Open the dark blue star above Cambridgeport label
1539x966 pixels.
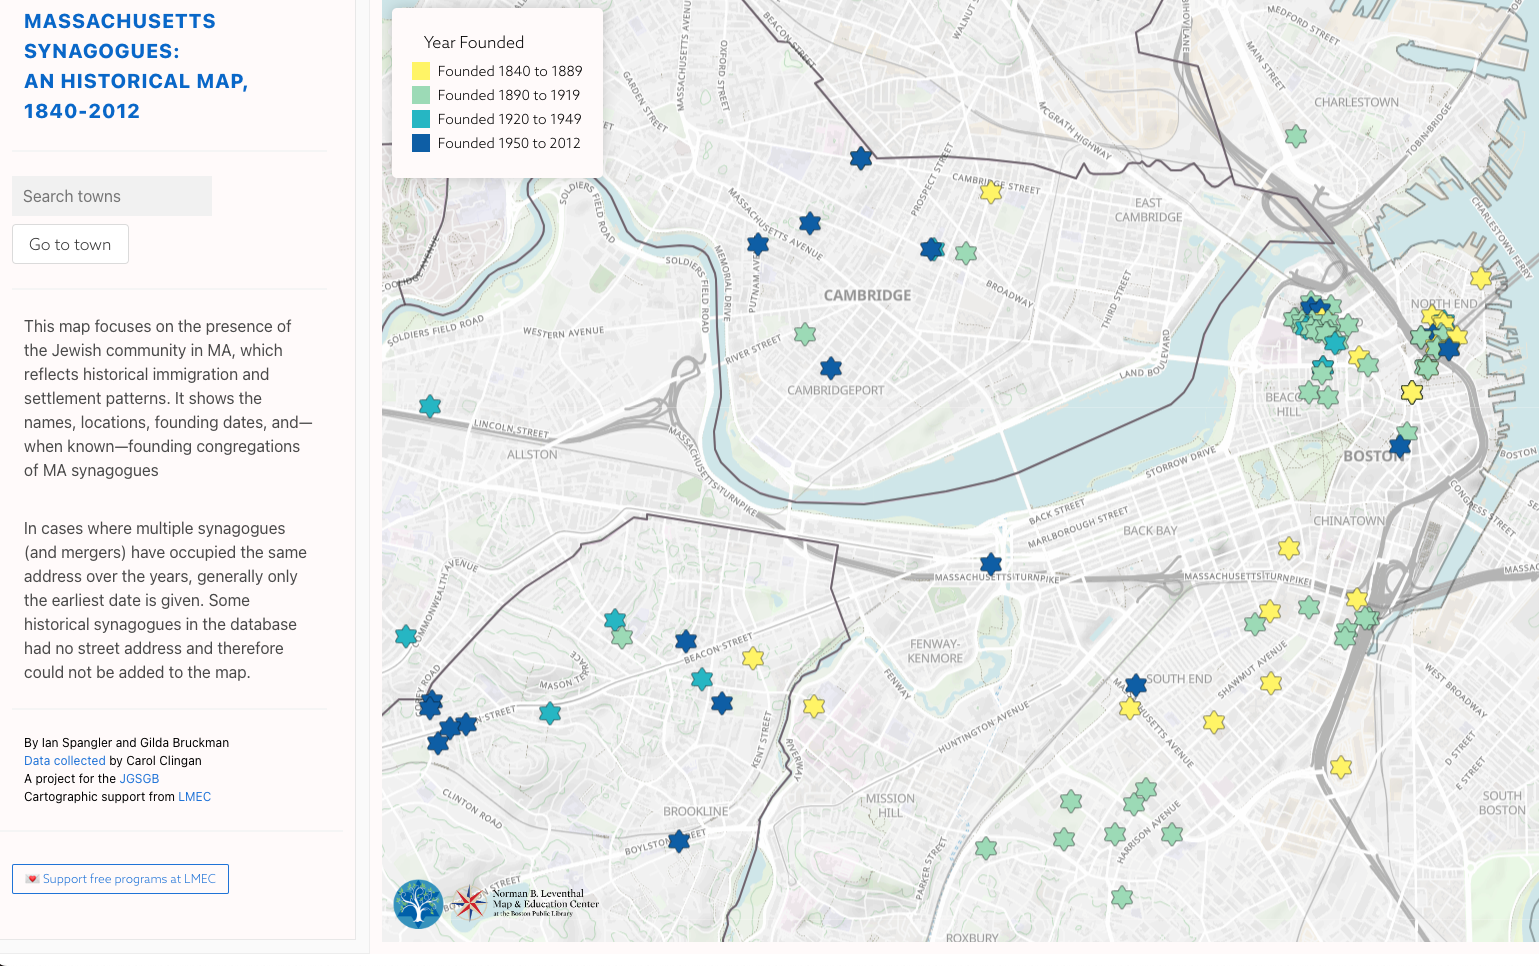831,368
